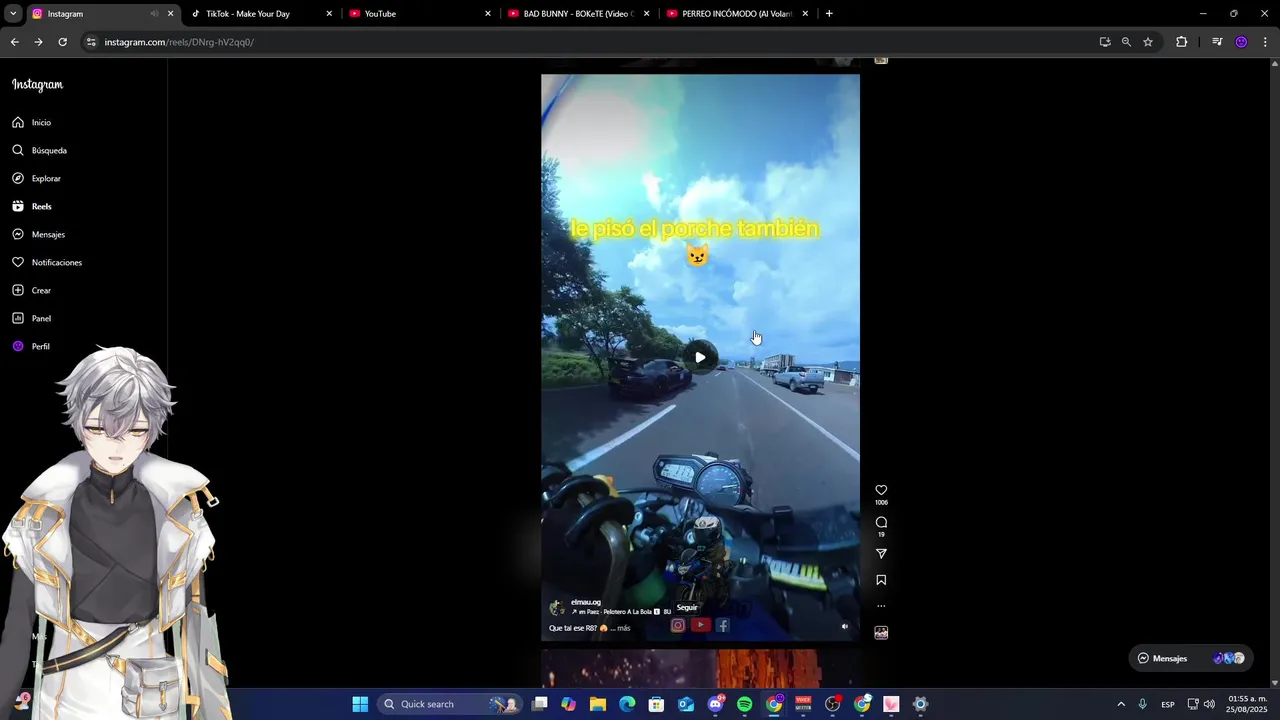Save the reel with the bookmark icon
Viewport: 1280px width, 720px height.
click(881, 580)
